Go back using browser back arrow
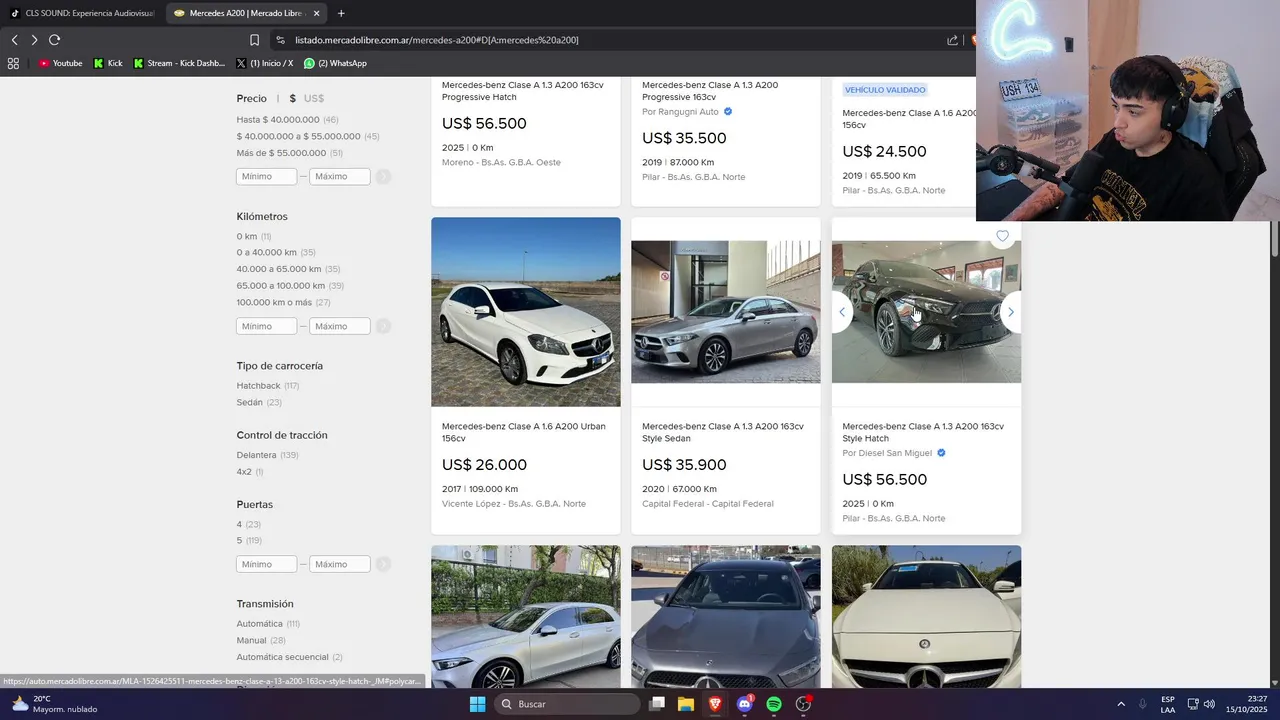The width and height of the screenshot is (1280, 720). [14, 40]
